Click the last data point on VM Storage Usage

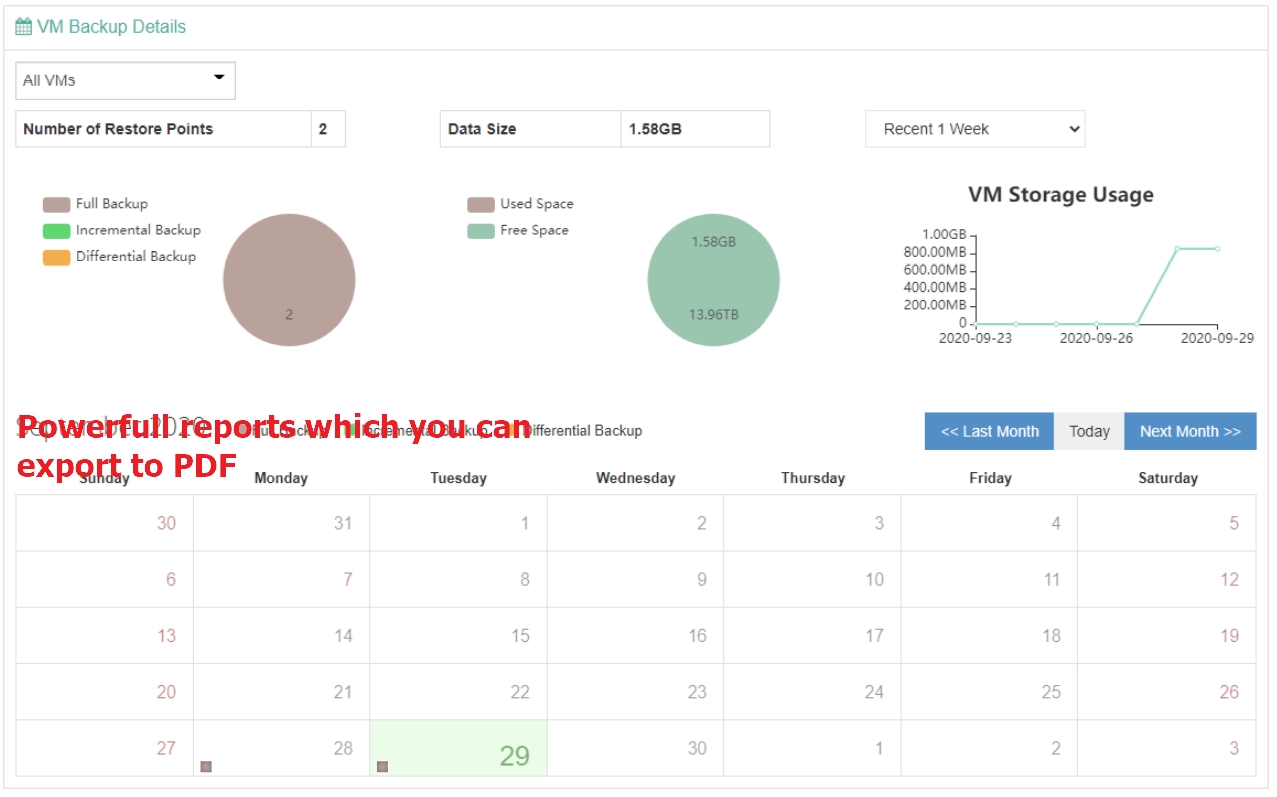(1217, 247)
